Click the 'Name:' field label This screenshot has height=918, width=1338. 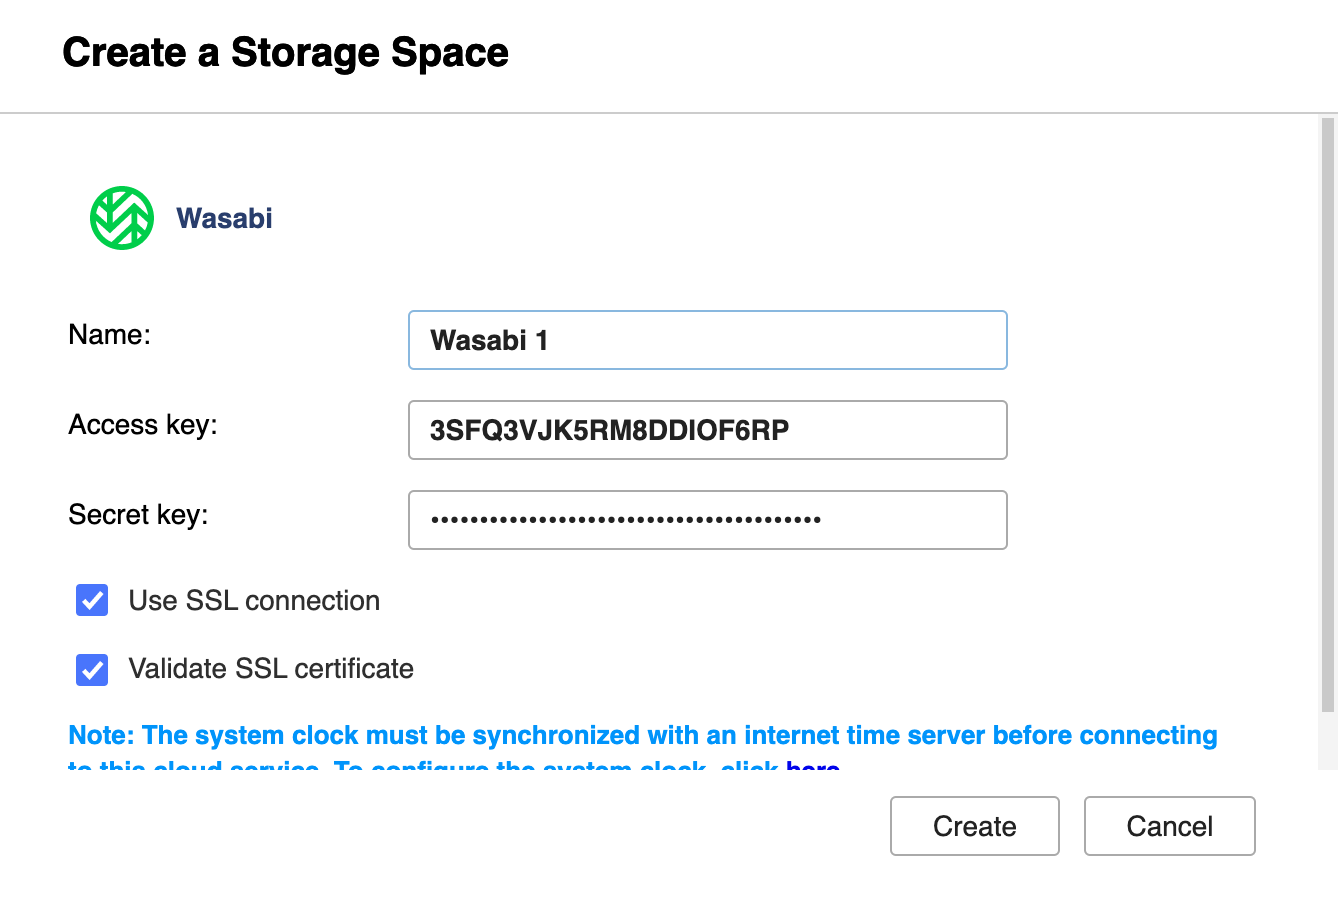[x=109, y=335]
